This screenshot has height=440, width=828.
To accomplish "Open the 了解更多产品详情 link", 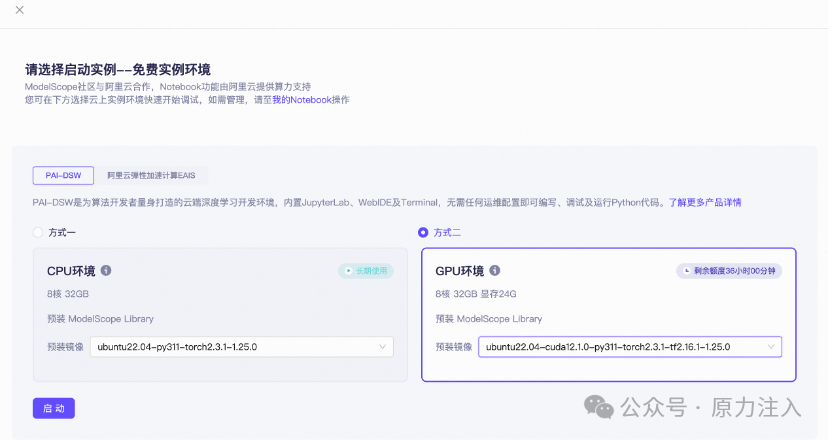I will pyautogui.click(x=705, y=202).
